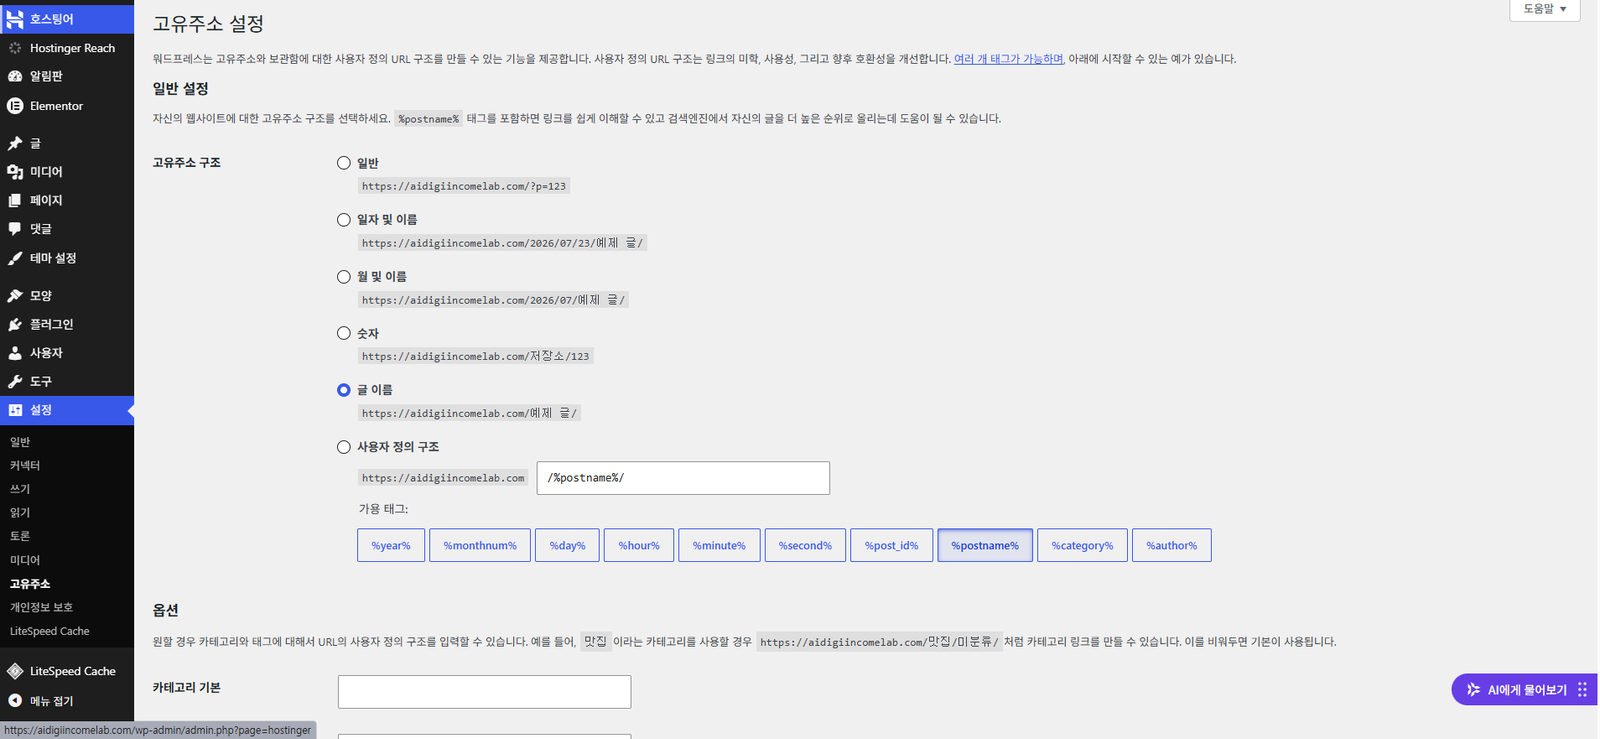Image resolution: width=1600 pixels, height=739 pixels.
Task: Insert the %second% tag
Action: click(x=805, y=545)
